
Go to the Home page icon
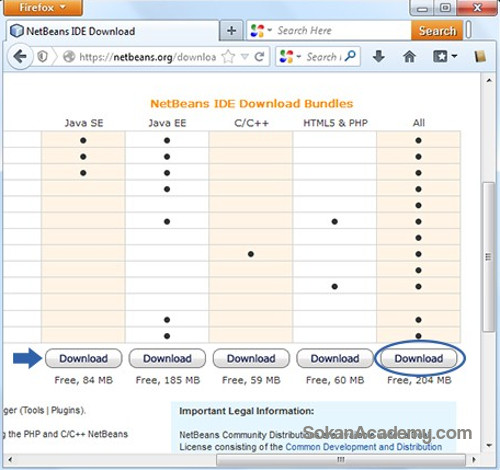tap(409, 57)
